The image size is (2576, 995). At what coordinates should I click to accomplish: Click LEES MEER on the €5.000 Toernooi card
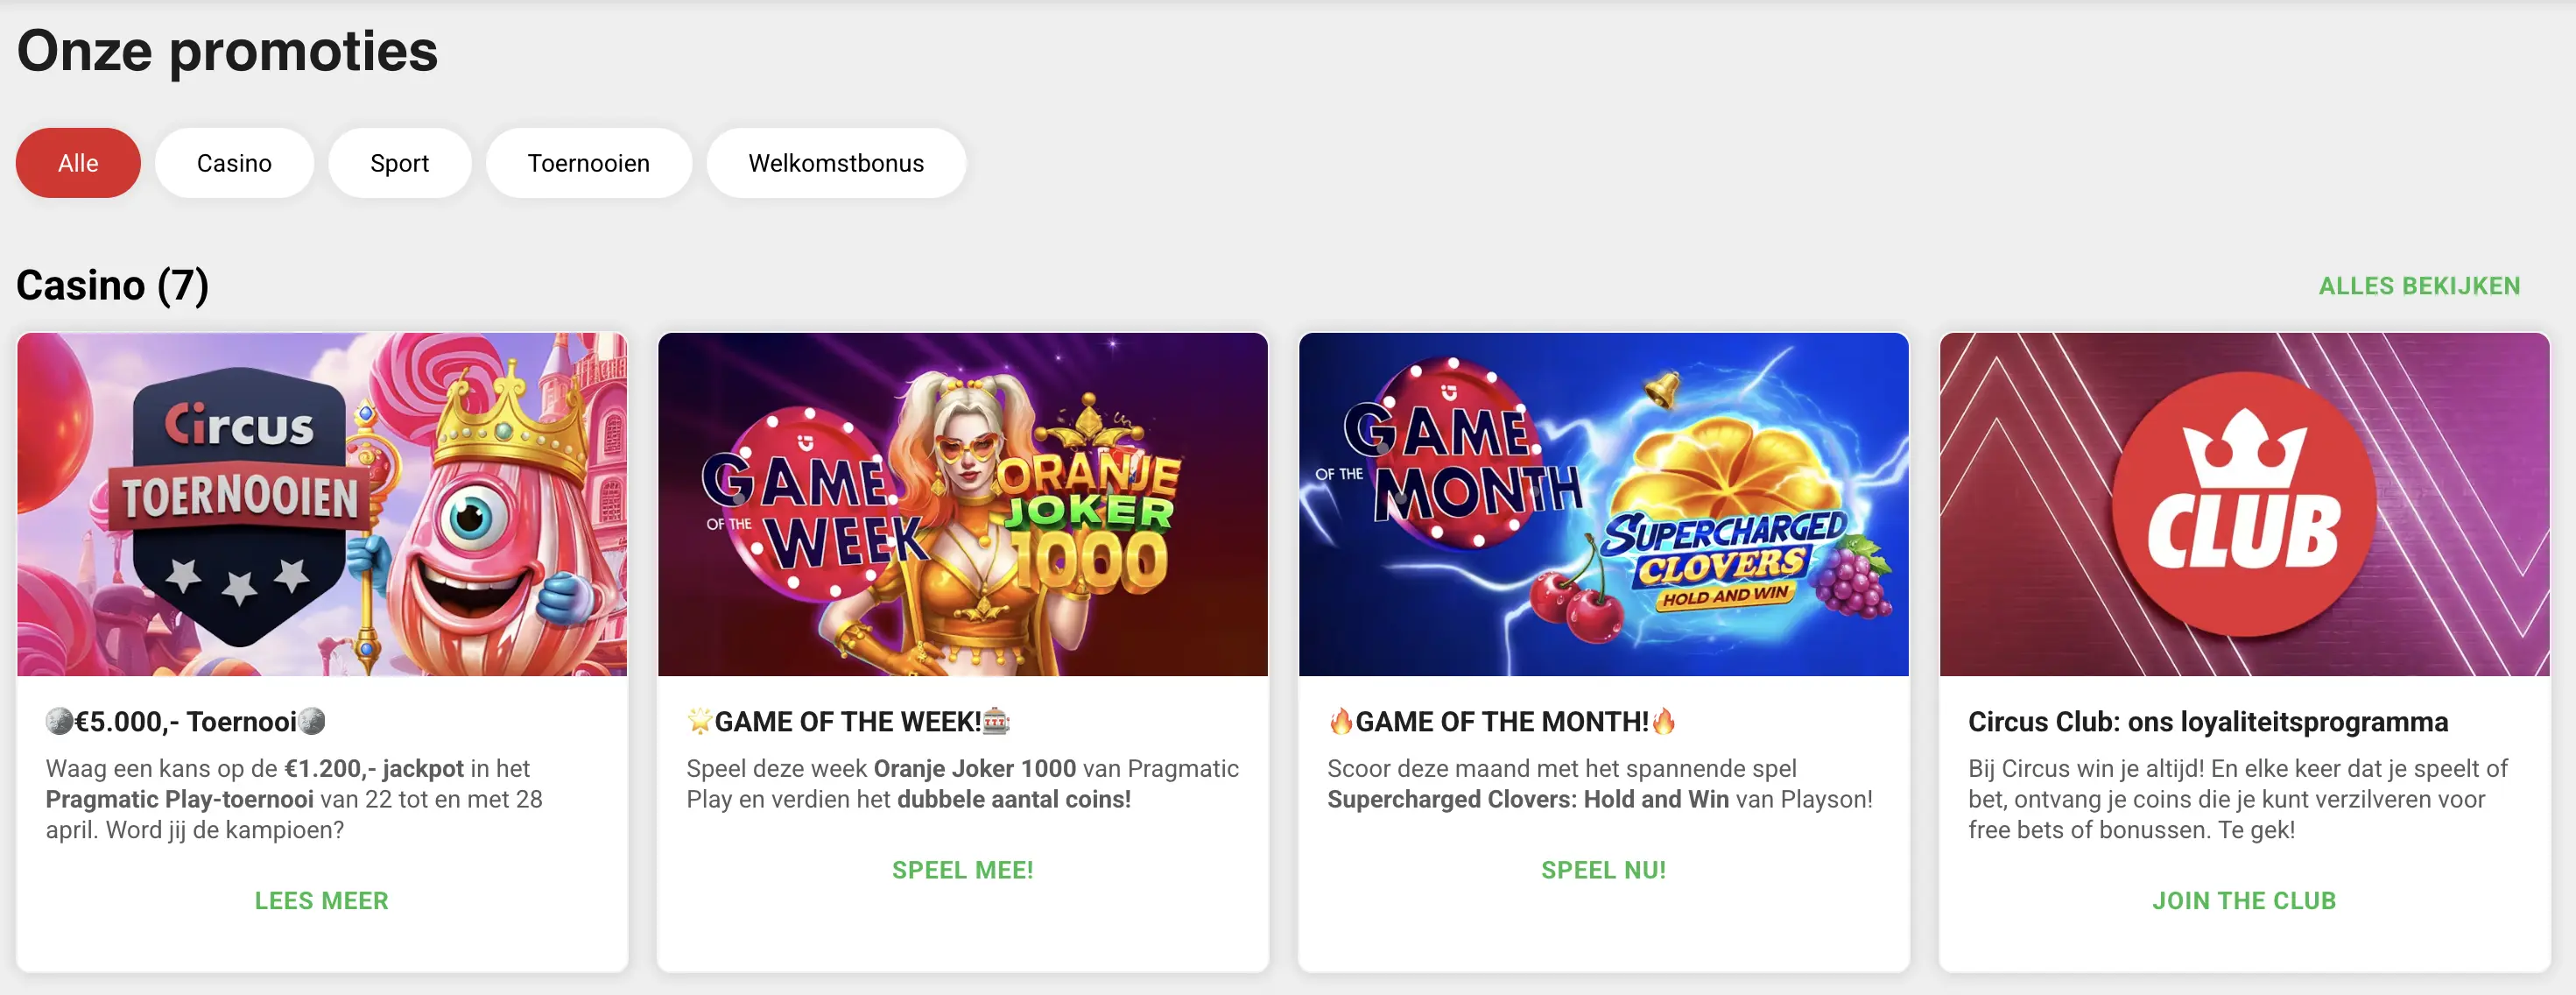(x=321, y=900)
